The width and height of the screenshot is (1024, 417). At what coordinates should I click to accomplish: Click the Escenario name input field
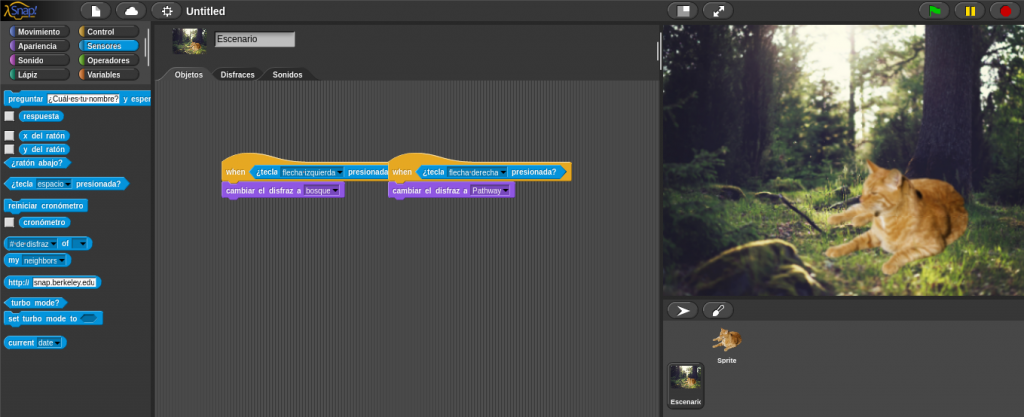[x=255, y=40]
